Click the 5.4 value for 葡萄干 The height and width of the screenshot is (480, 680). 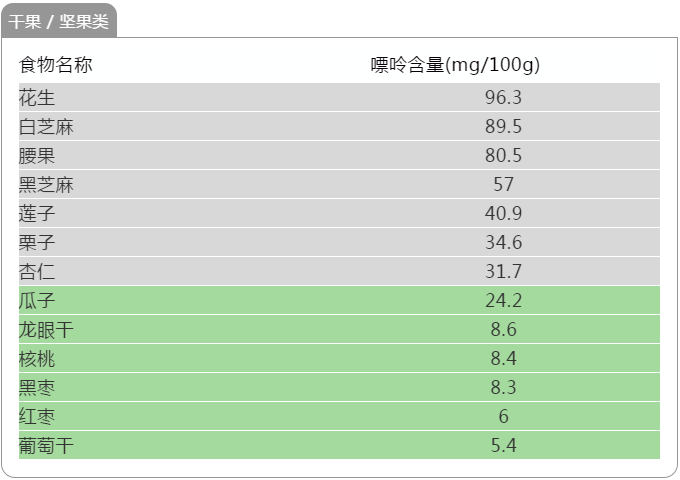[x=503, y=446]
